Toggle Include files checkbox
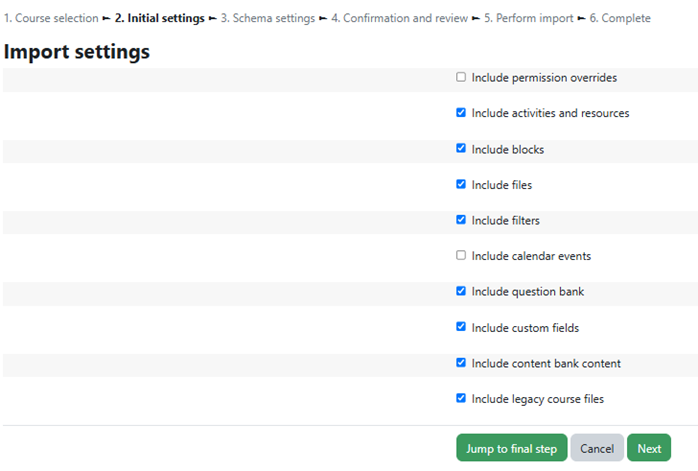698x471 pixels. click(461, 184)
